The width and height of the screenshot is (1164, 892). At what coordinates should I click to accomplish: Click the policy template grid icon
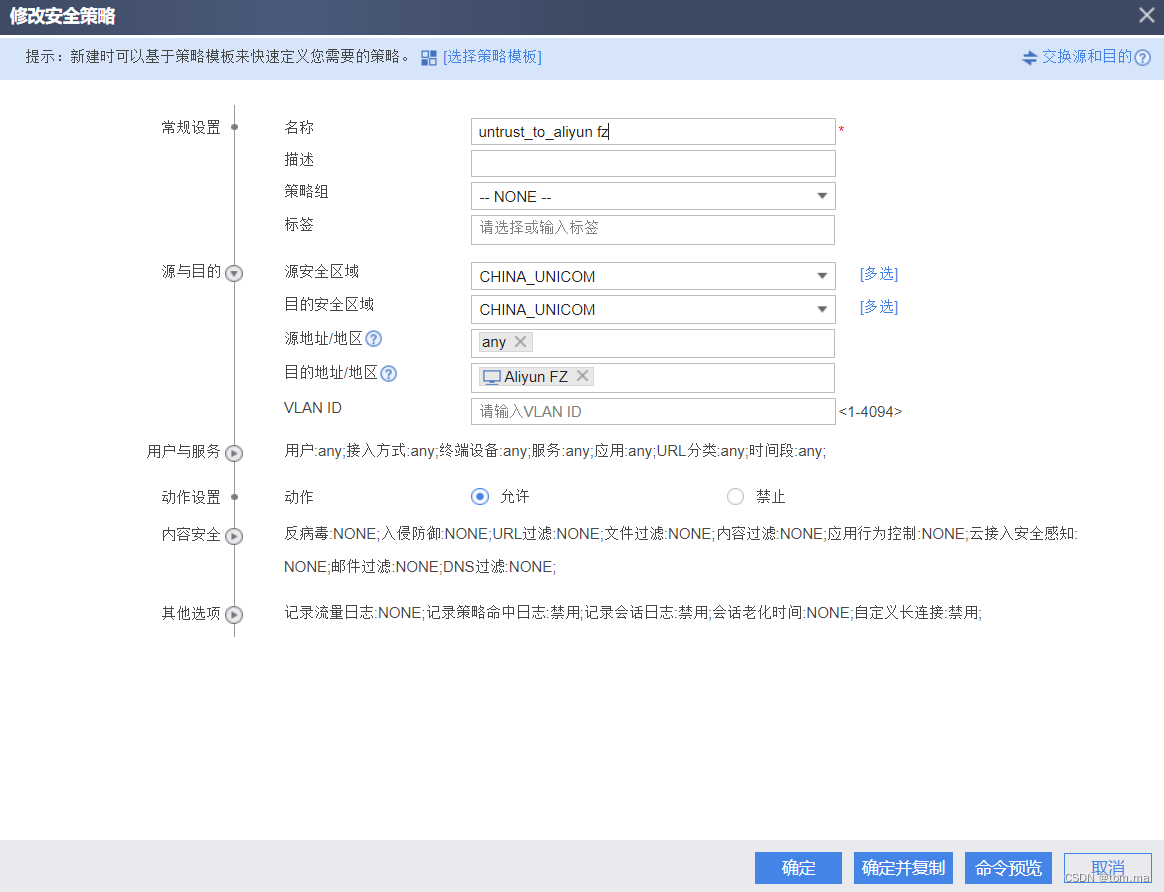click(x=428, y=58)
